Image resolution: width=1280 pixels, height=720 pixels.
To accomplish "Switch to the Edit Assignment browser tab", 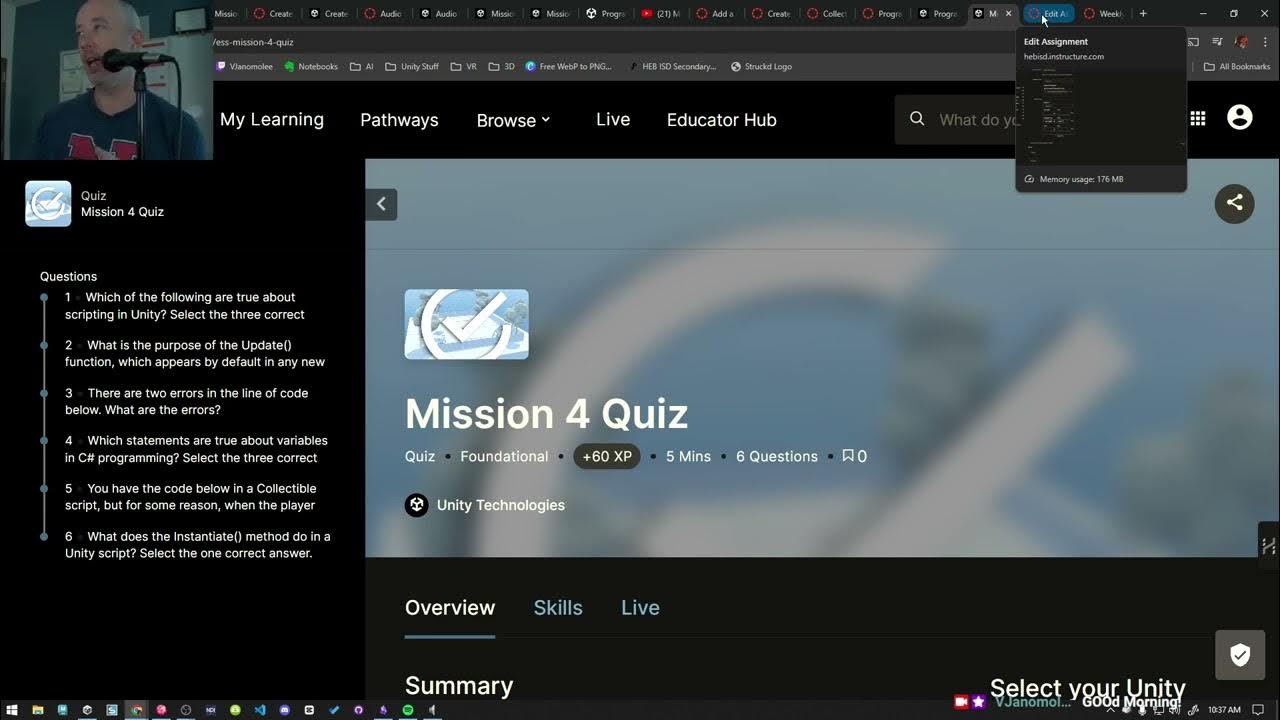I will pyautogui.click(x=1049, y=13).
